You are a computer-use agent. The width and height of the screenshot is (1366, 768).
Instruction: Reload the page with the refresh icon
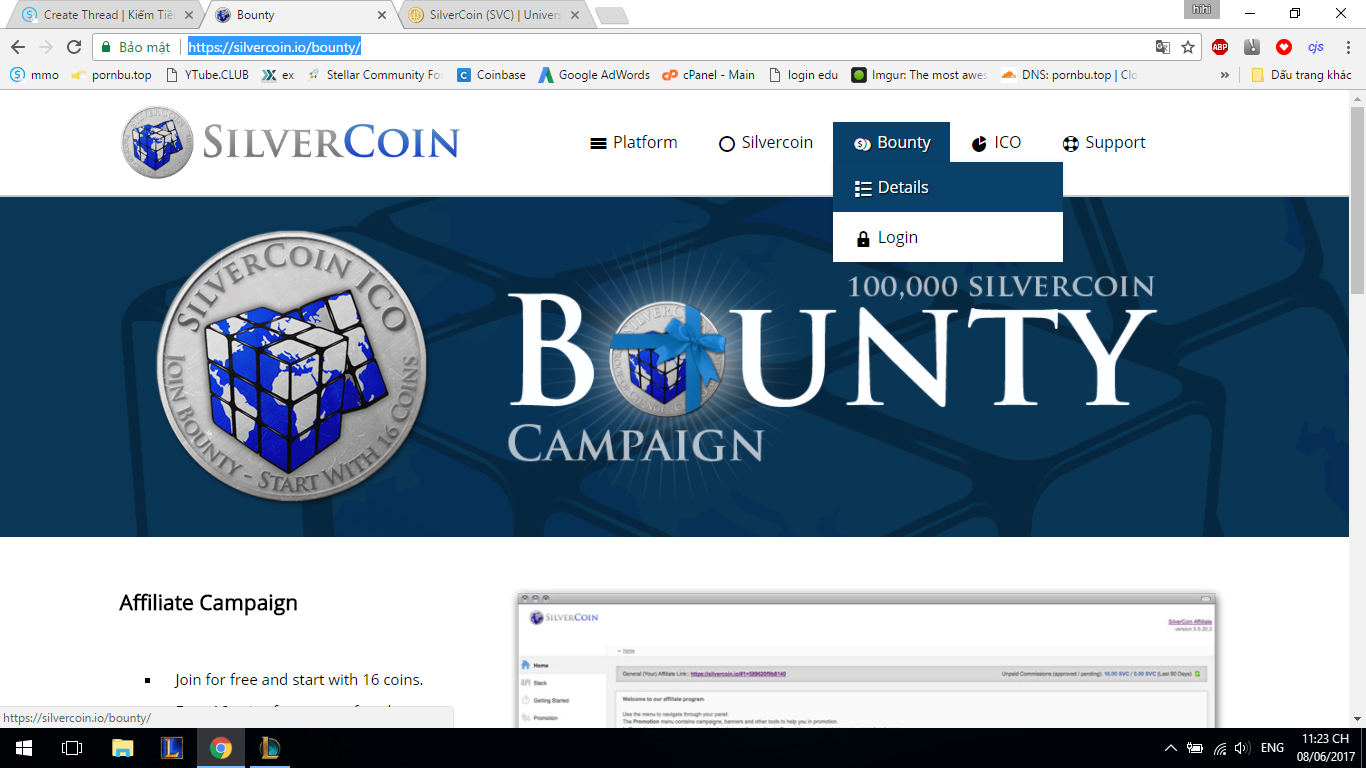pyautogui.click(x=74, y=47)
